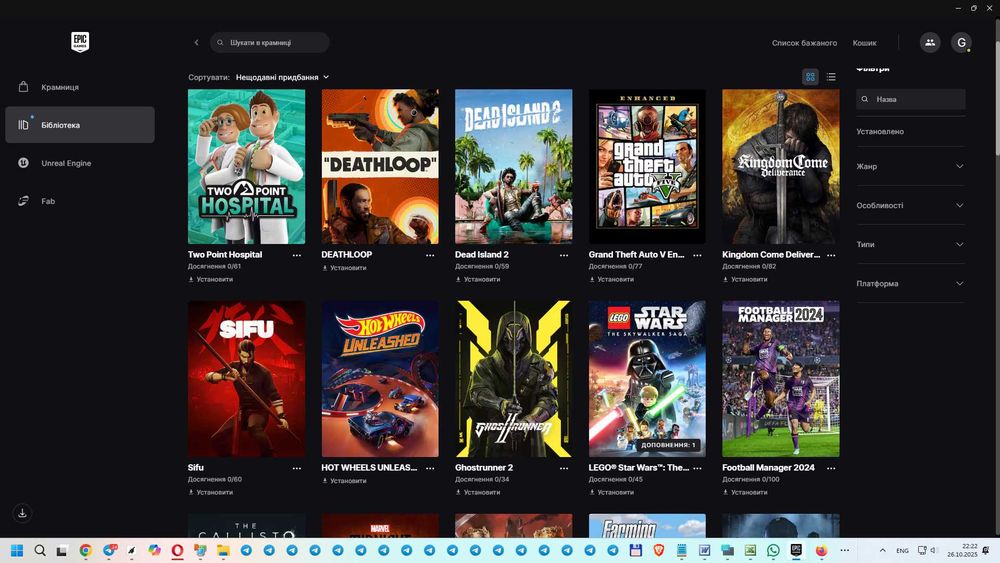1000x563 pixels.
Task: Expand the Особливості filter
Action: (911, 205)
